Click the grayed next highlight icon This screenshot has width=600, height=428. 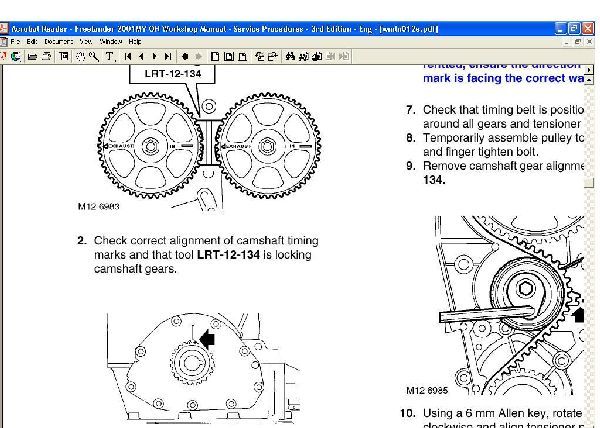pyautogui.click(x=344, y=57)
